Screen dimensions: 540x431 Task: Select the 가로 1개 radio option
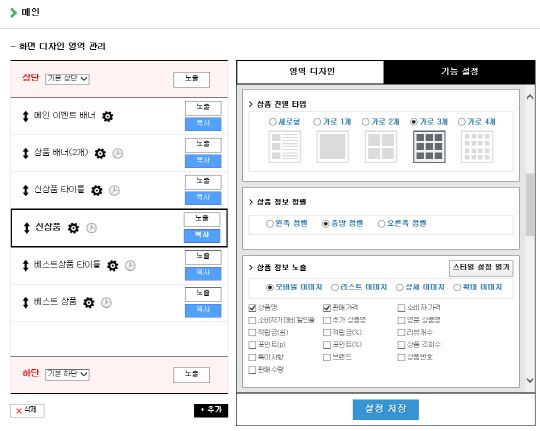point(317,122)
